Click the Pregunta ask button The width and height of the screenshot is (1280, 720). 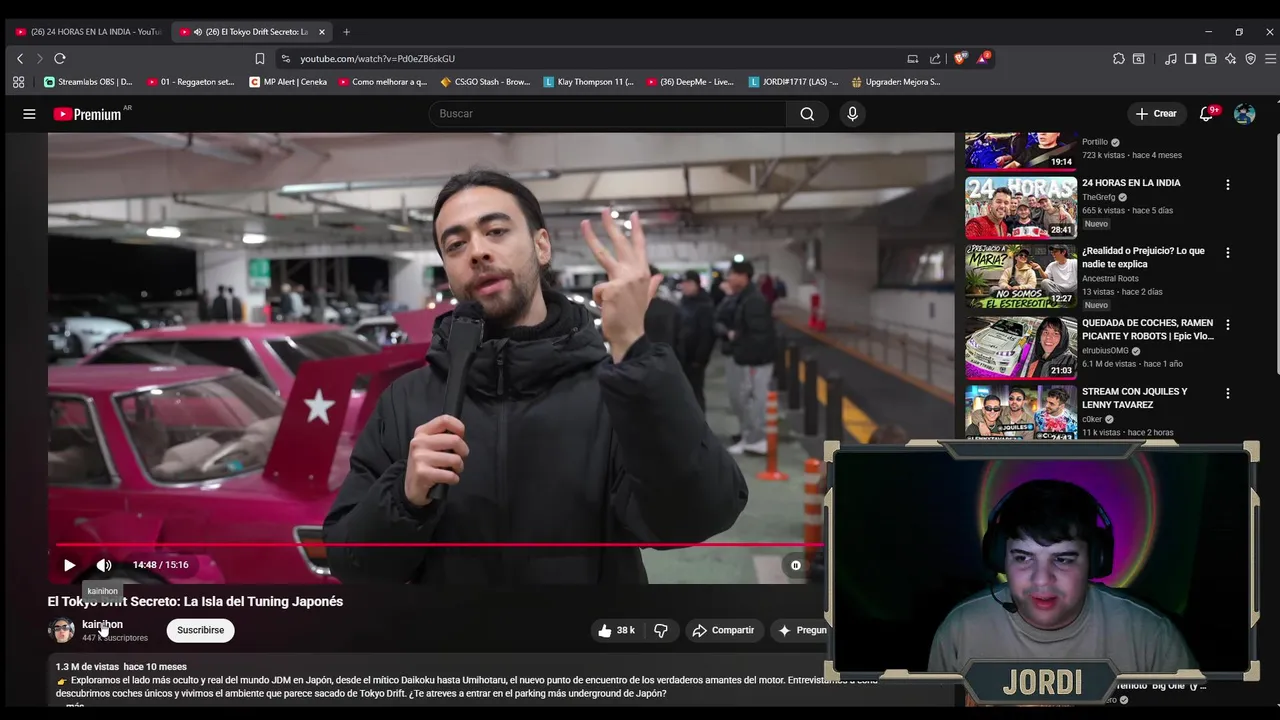(x=800, y=630)
